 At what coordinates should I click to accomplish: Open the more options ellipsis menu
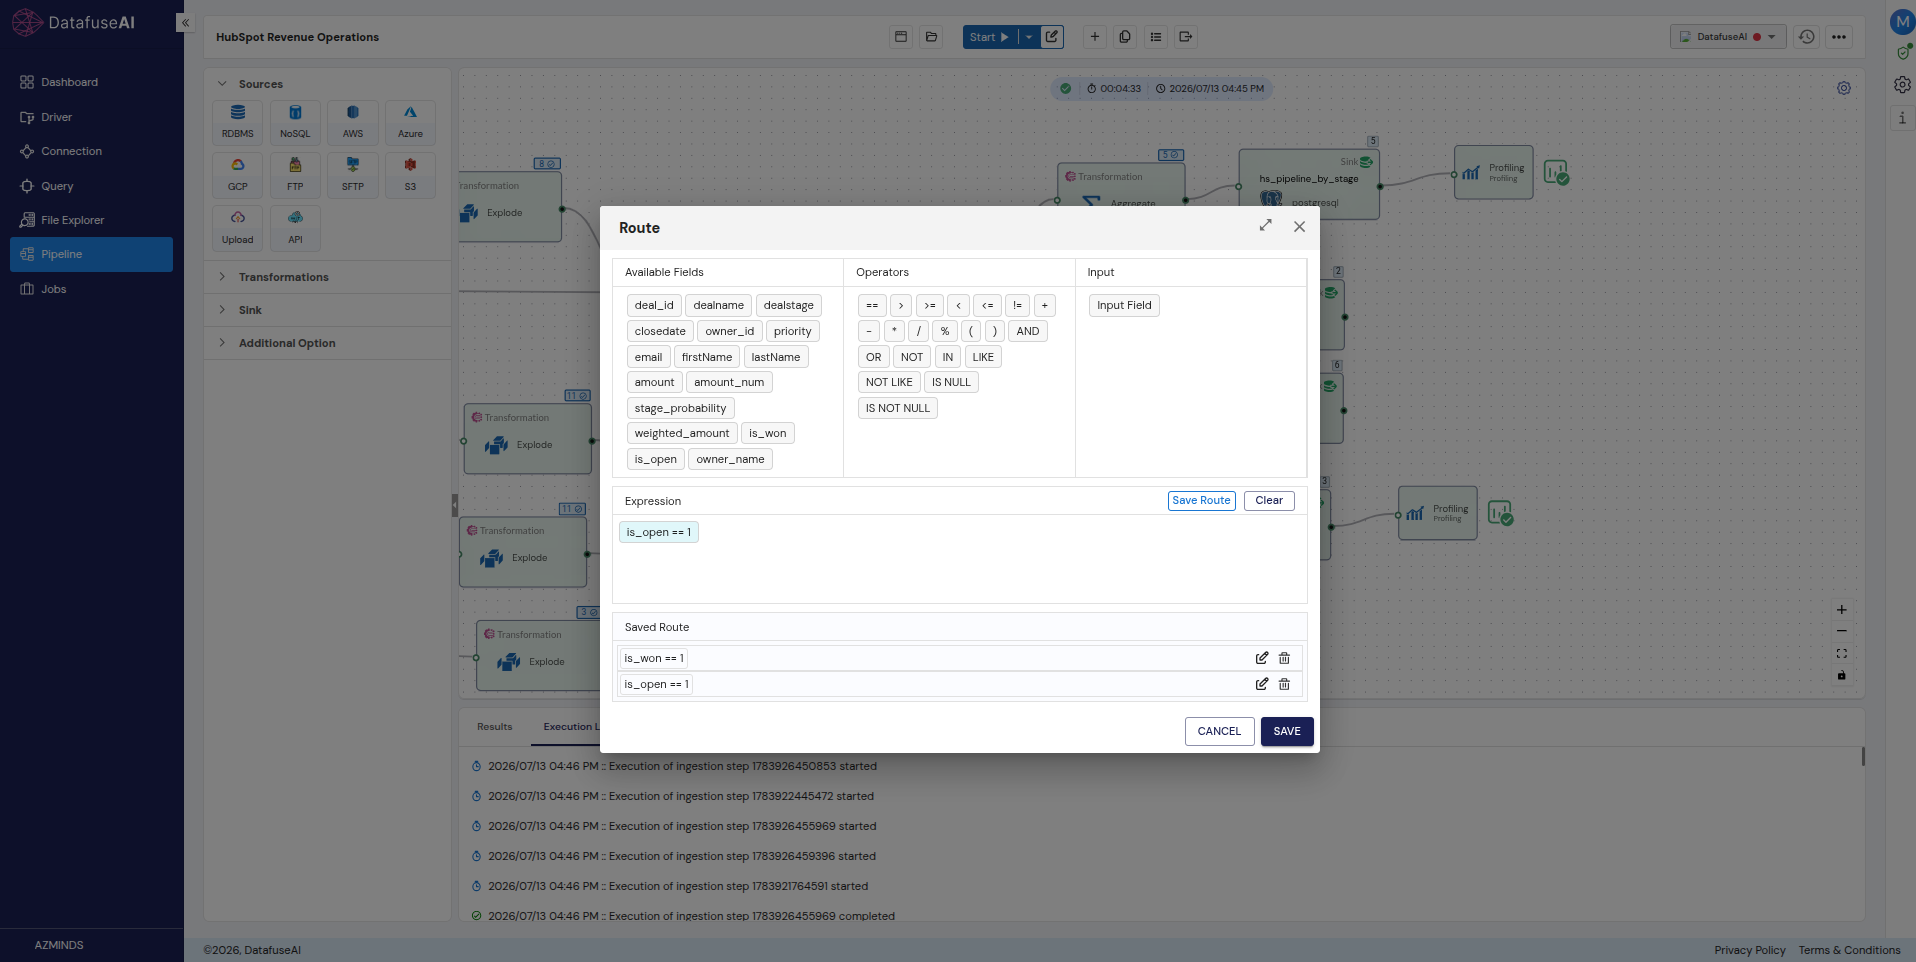coord(1839,37)
